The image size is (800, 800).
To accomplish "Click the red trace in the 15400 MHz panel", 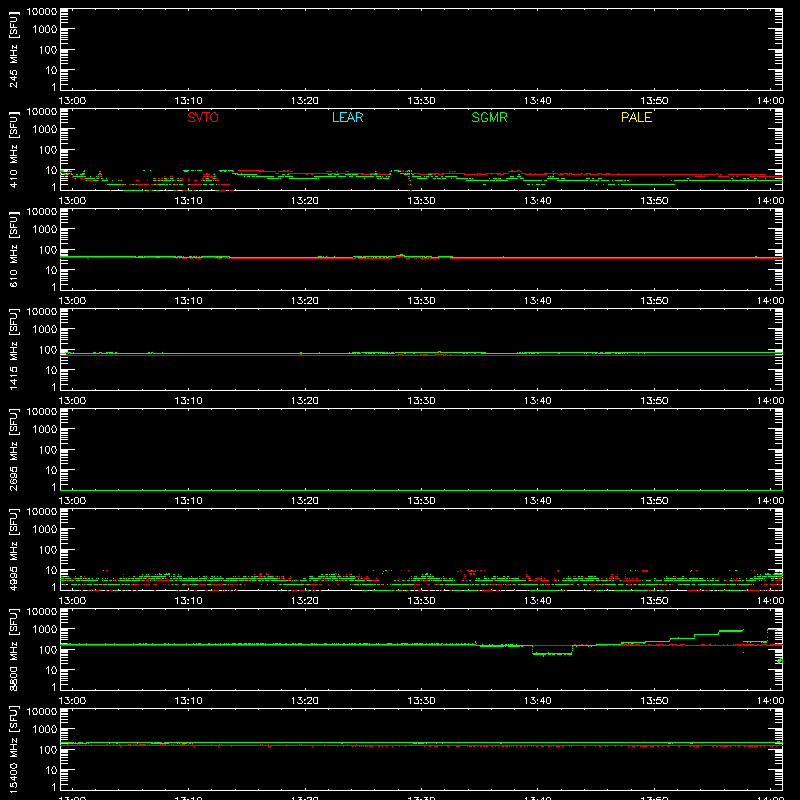I will point(421,746).
